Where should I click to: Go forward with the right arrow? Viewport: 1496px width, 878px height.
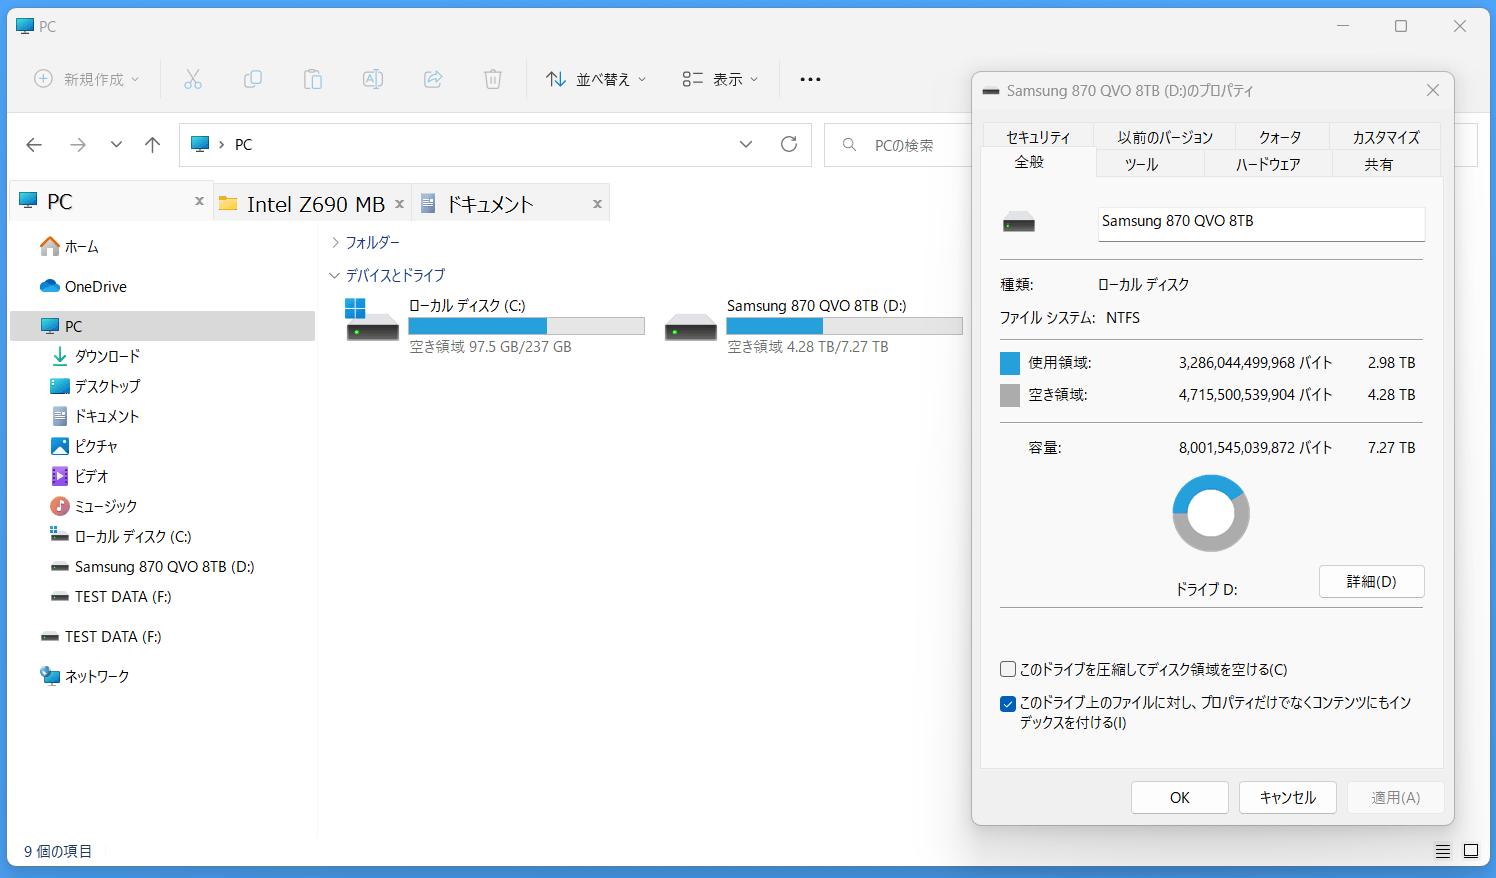click(x=78, y=145)
